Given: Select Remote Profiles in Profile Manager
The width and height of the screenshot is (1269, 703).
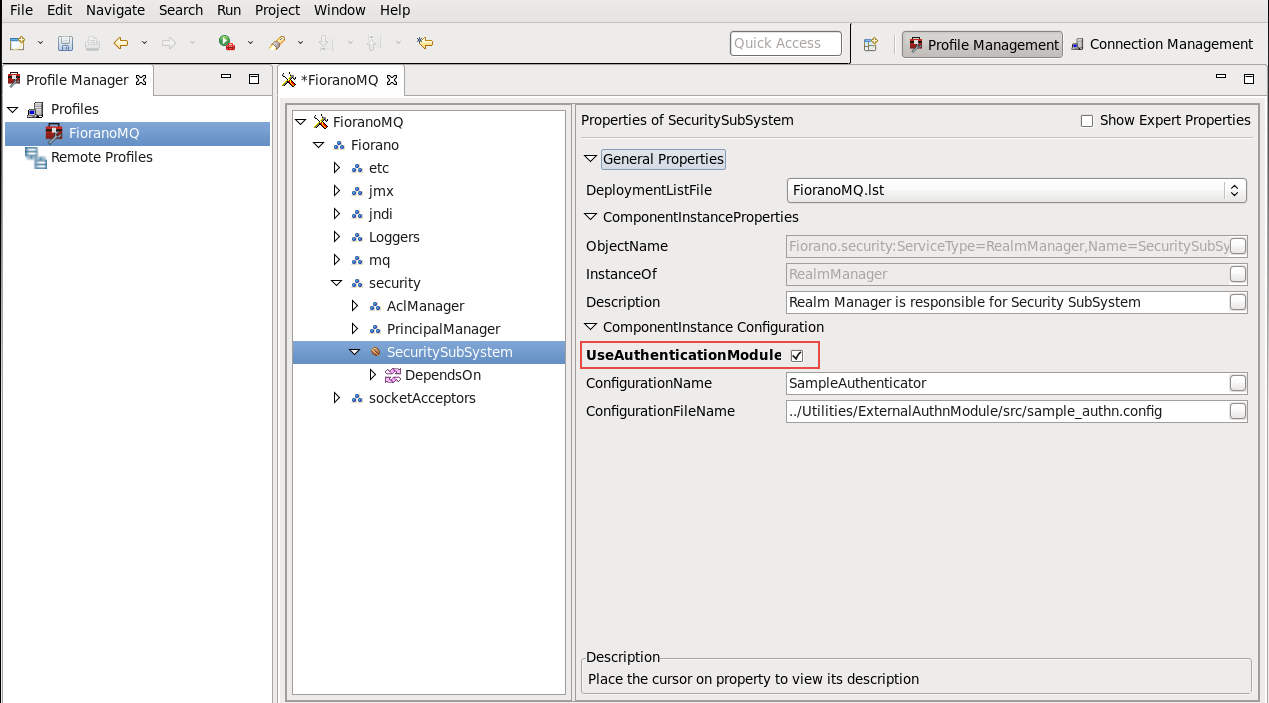Looking at the screenshot, I should [101, 157].
